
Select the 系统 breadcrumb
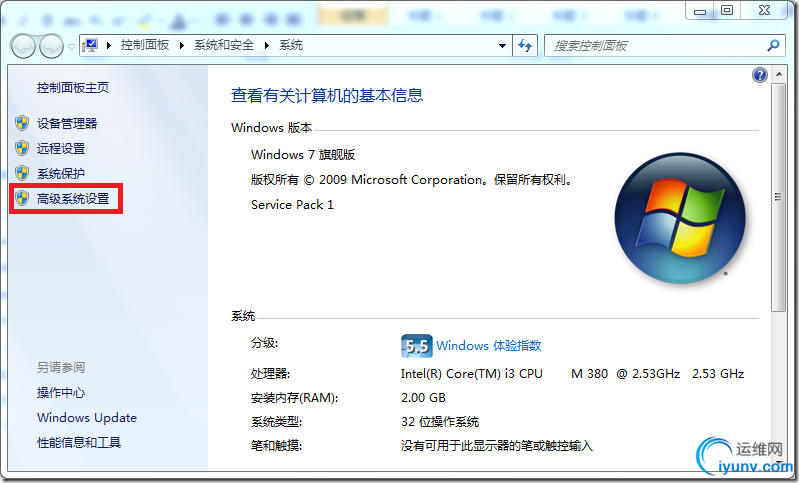[x=291, y=45]
